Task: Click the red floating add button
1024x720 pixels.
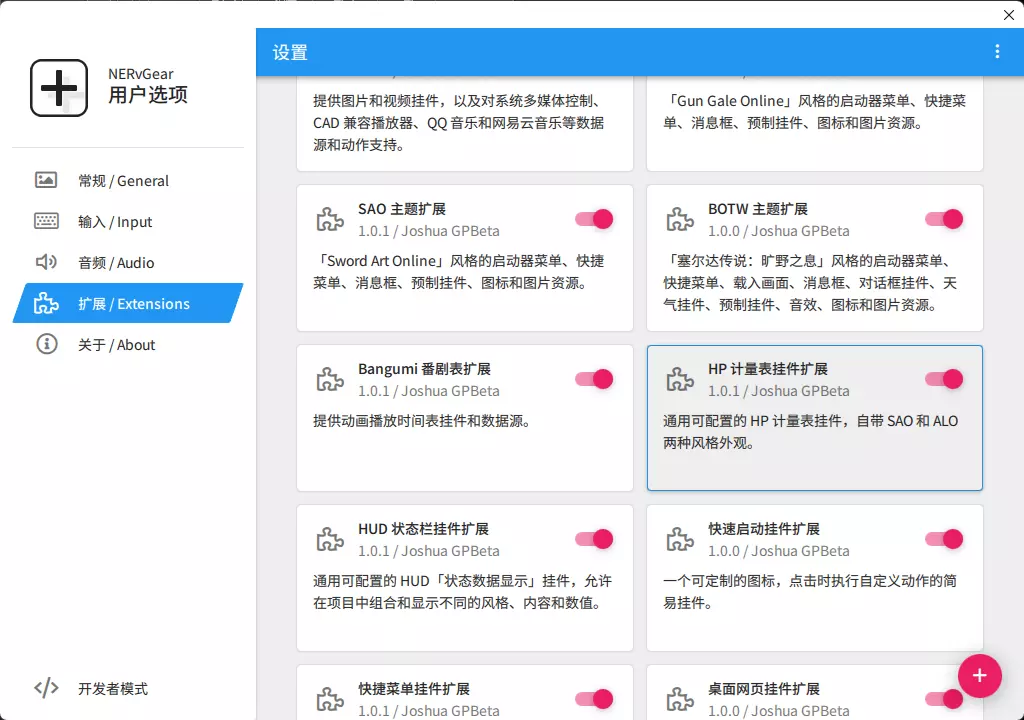Action: (979, 676)
